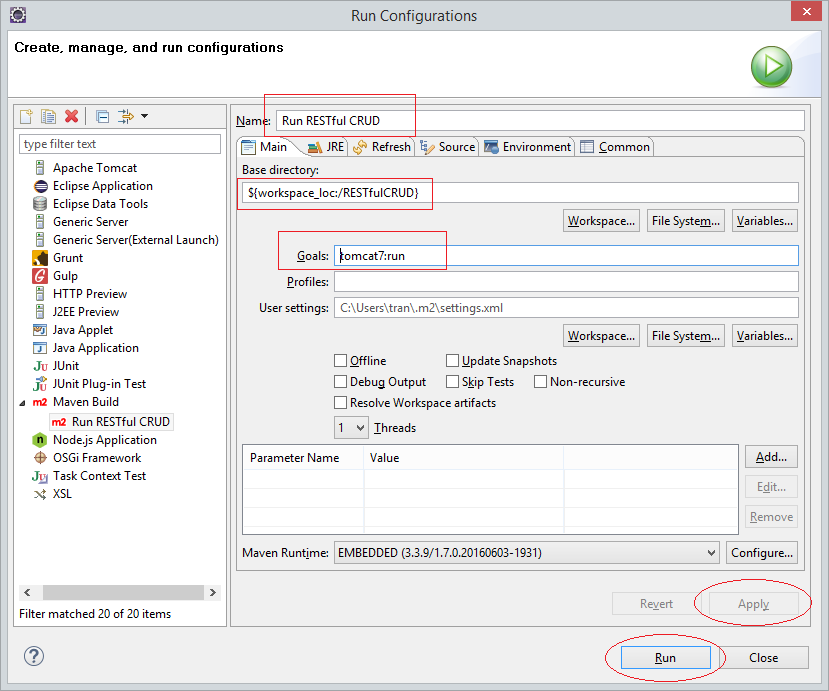Click the horizontal scrollbar right arrow
This screenshot has height=691, width=829.
point(213,593)
